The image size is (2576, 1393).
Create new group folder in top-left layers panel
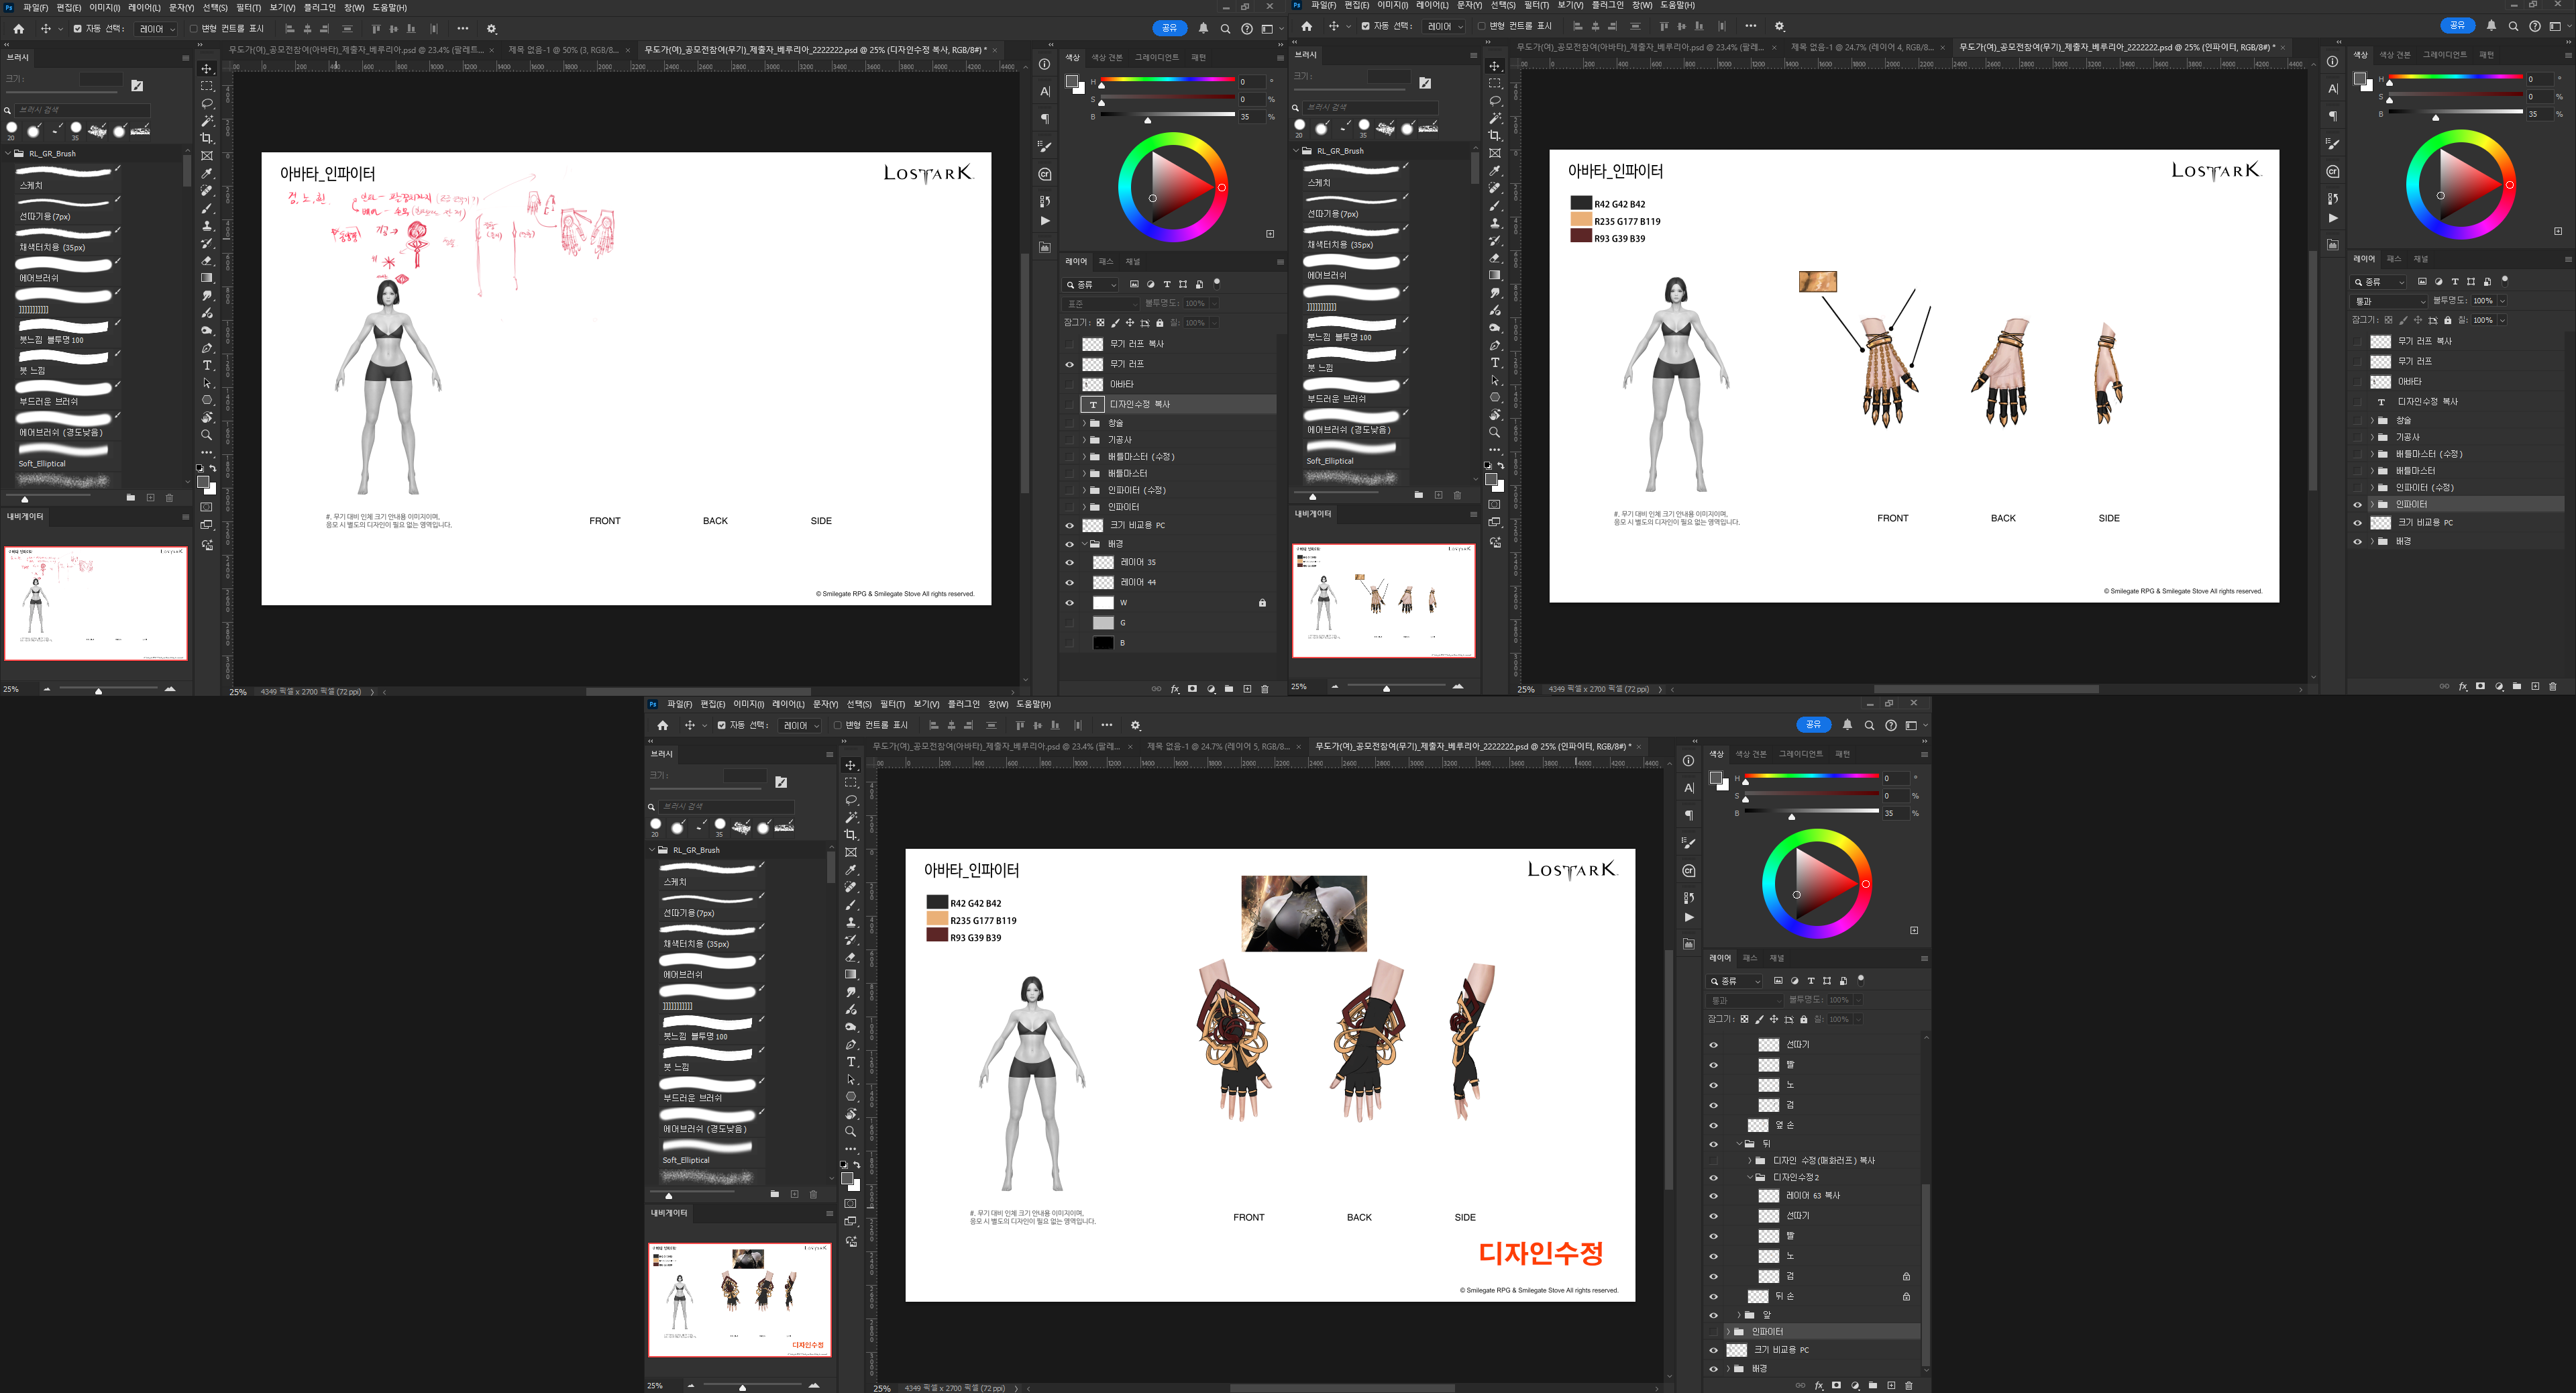(x=1229, y=689)
